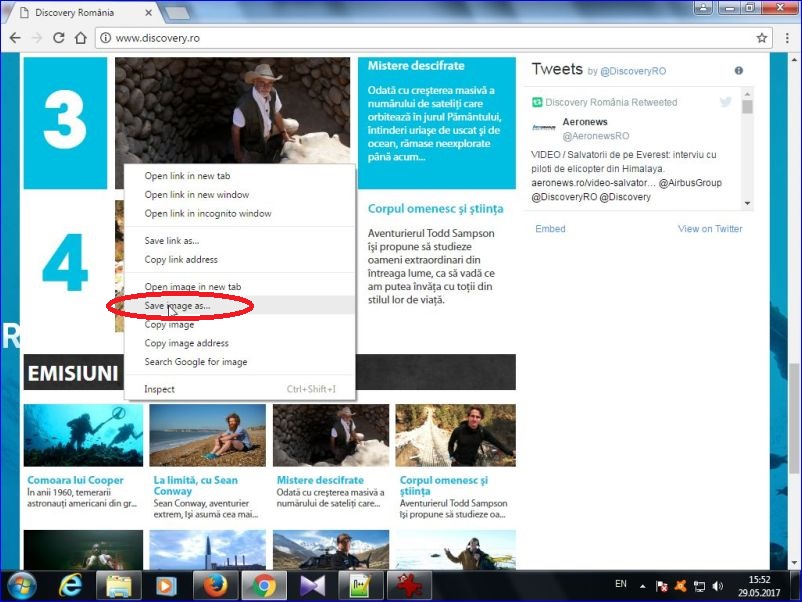
Task: Open Internet Explorer from the taskbar
Action: (x=71, y=585)
